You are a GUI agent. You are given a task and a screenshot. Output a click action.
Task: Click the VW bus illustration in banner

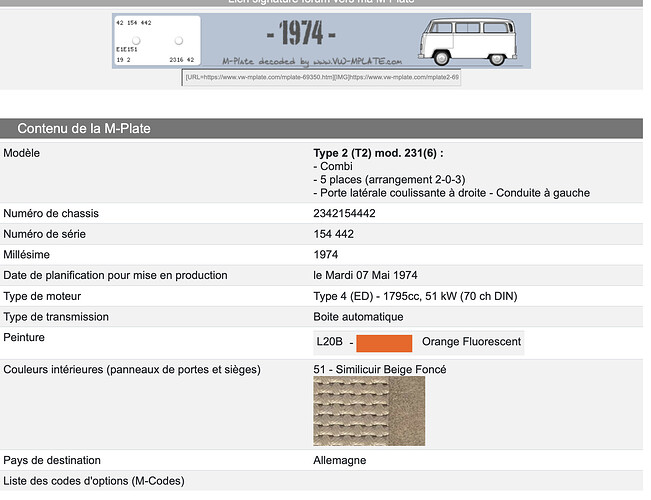pyautogui.click(x=468, y=41)
